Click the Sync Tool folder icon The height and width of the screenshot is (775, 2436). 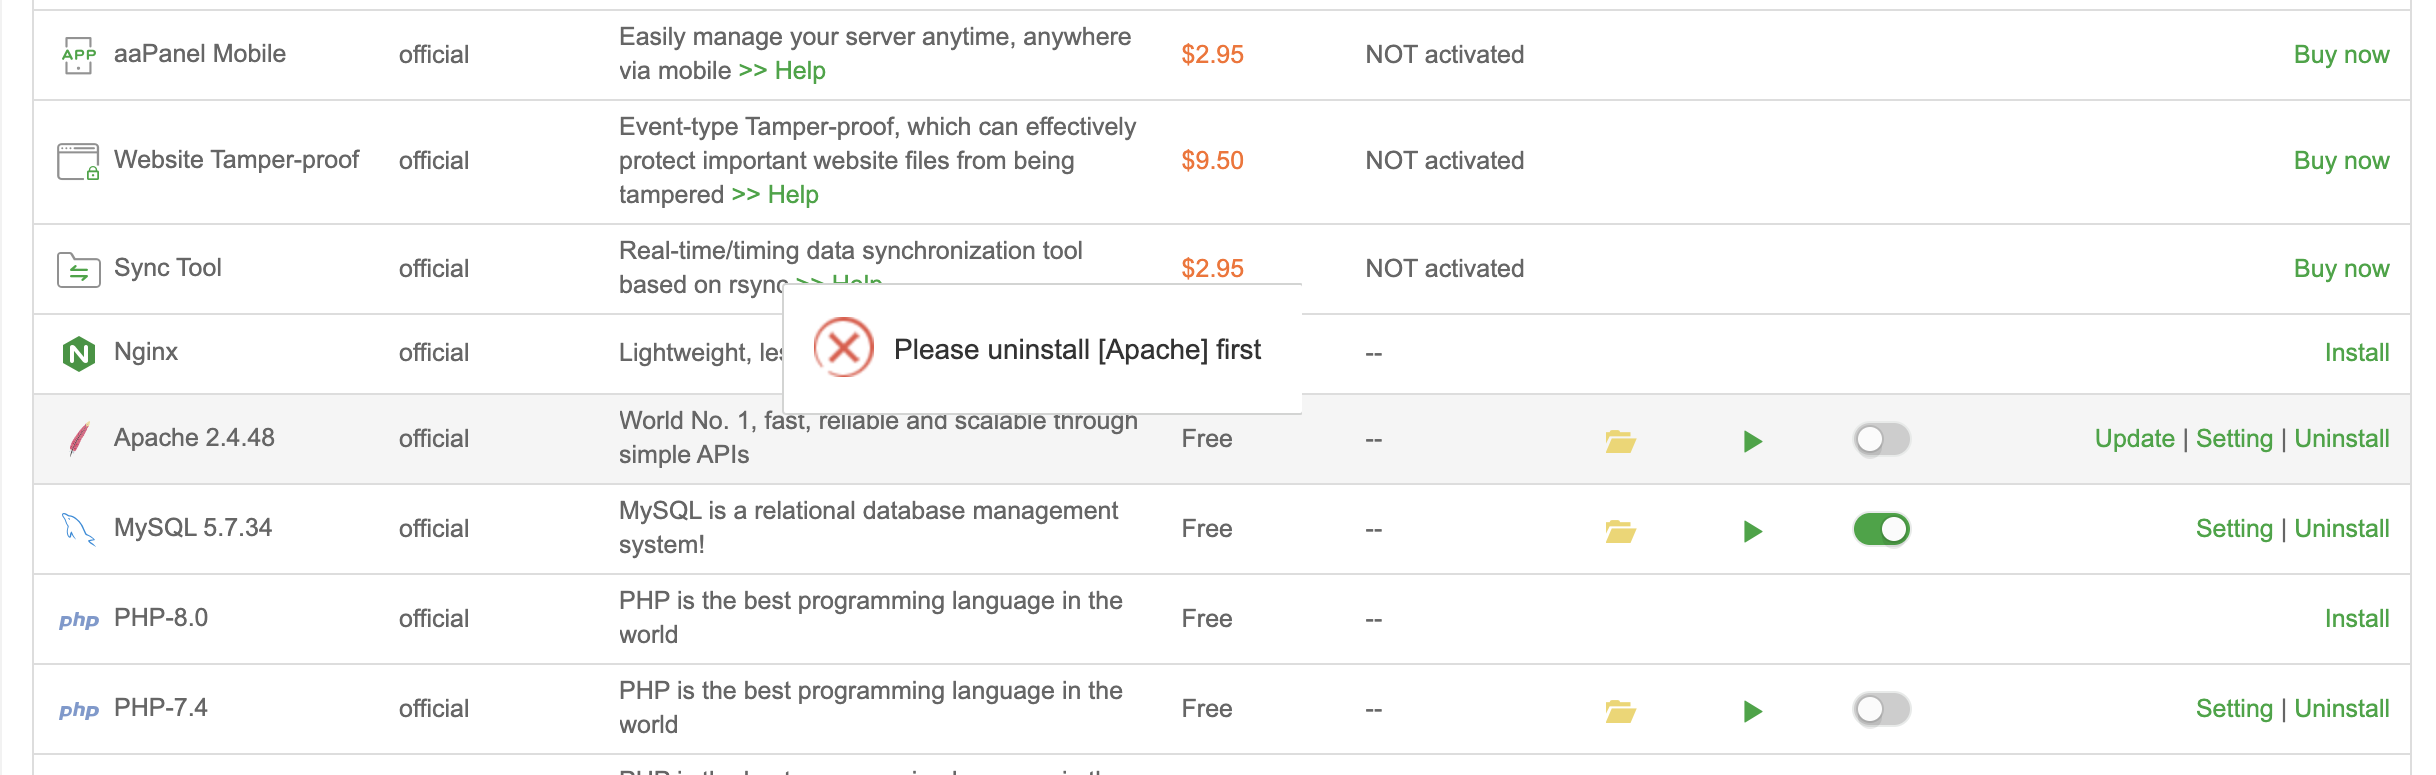pos(78,269)
